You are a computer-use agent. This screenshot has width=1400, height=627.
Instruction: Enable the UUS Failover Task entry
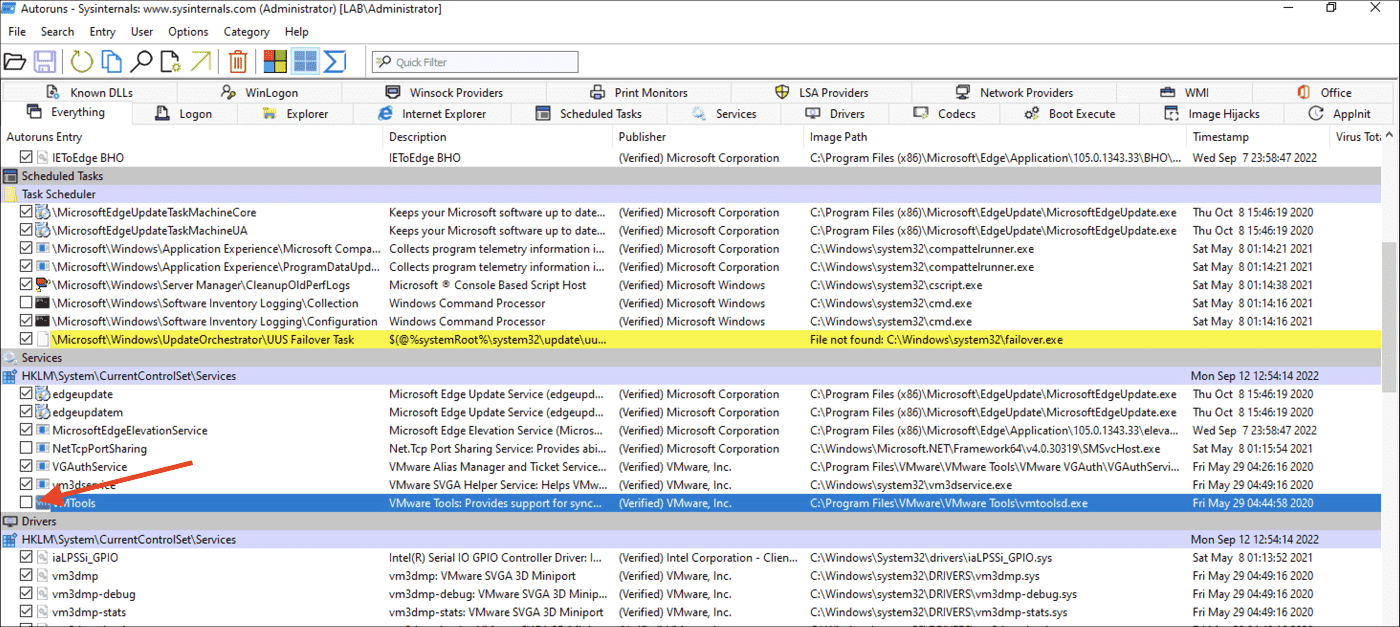(25, 339)
